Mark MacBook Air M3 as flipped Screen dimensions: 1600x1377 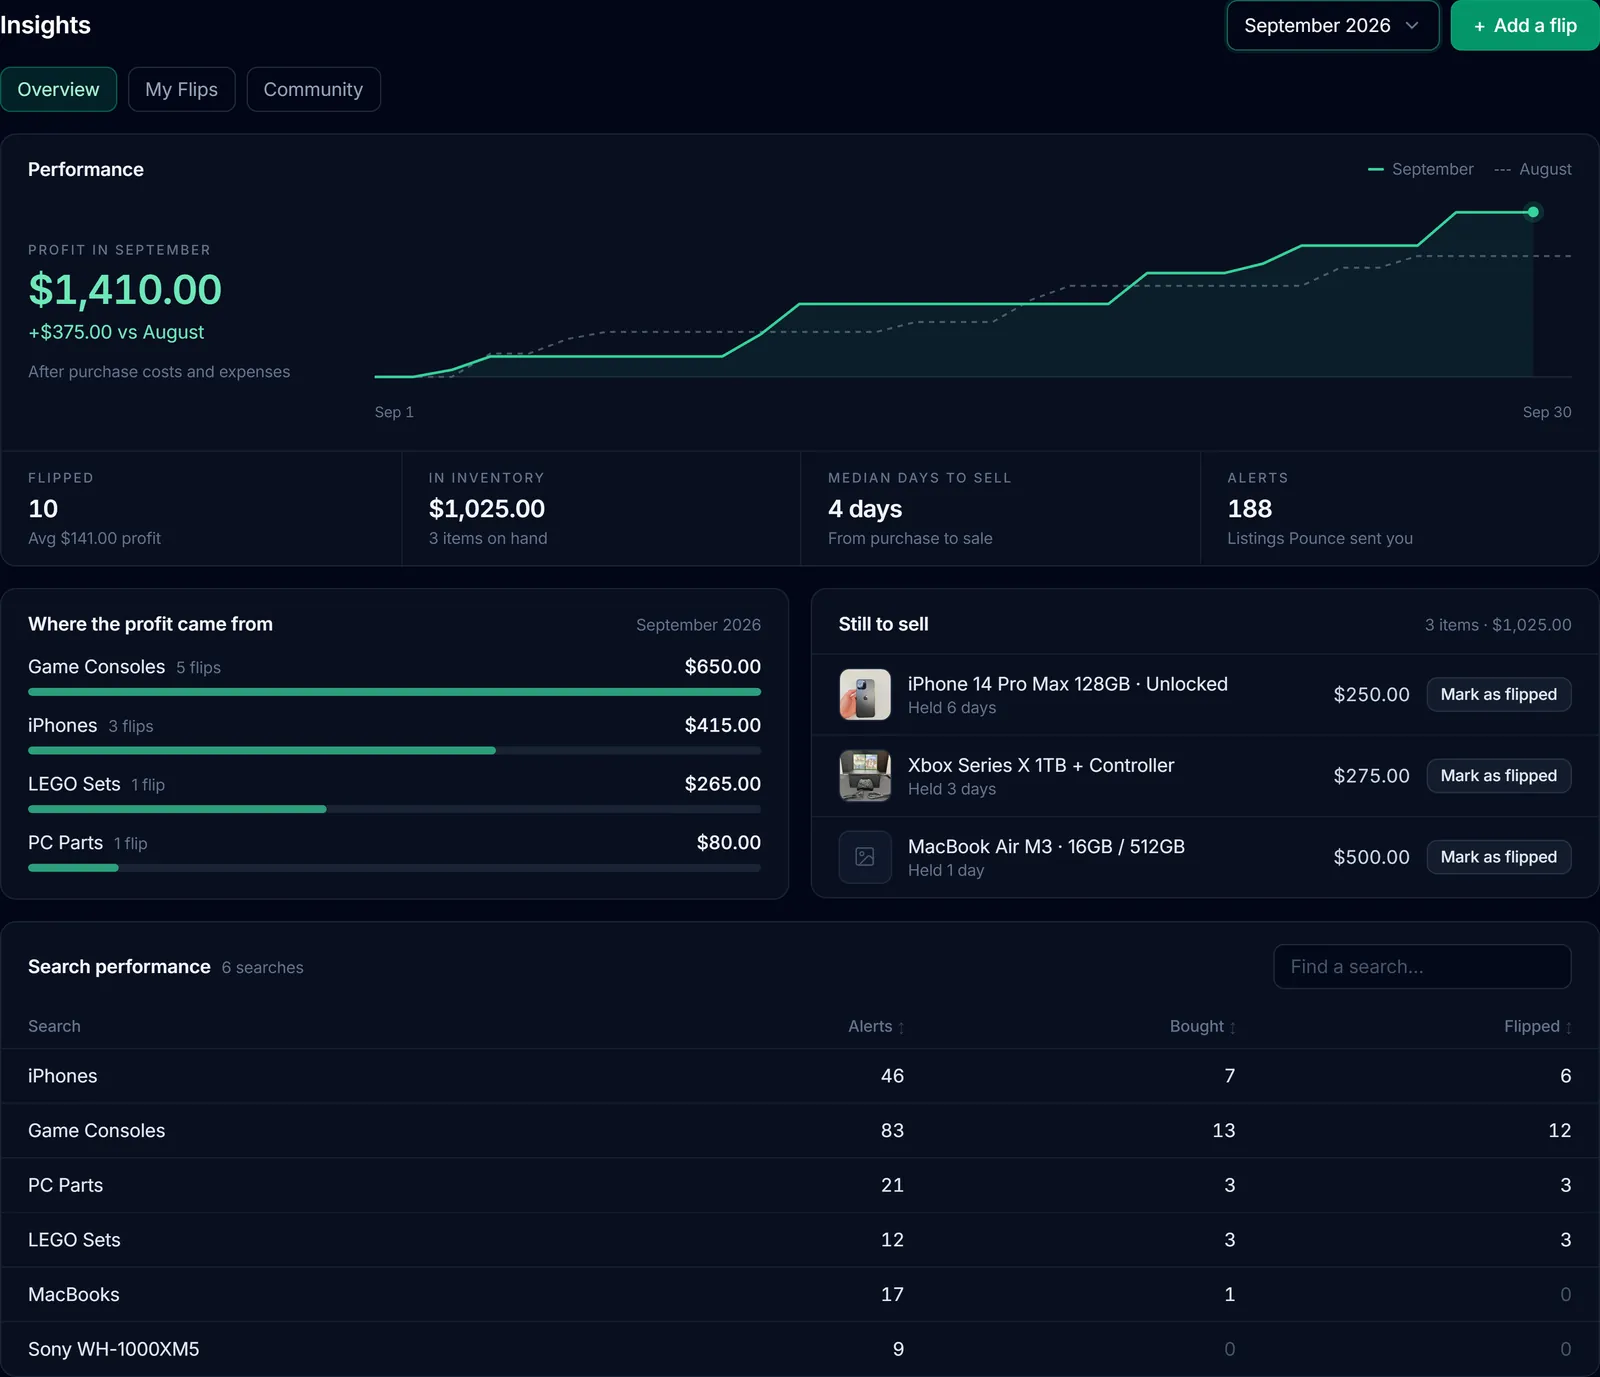click(x=1498, y=857)
